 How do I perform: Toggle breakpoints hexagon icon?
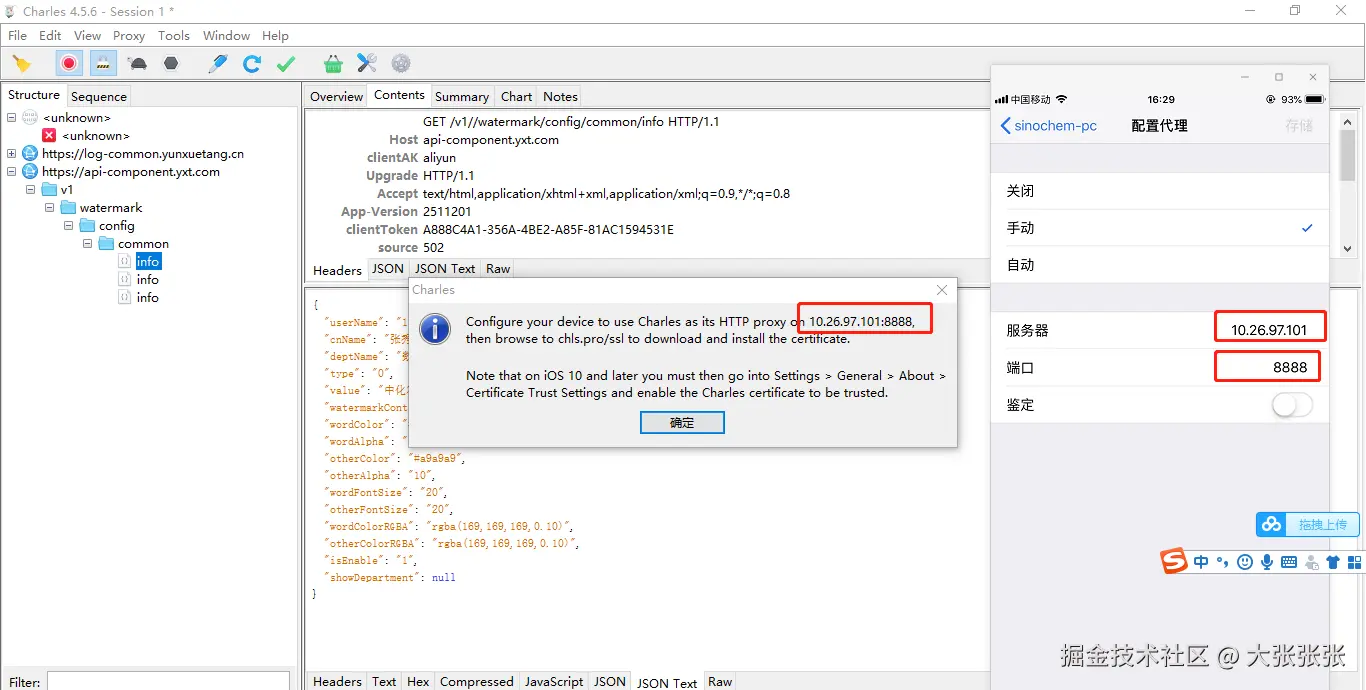pyautogui.click(x=171, y=63)
